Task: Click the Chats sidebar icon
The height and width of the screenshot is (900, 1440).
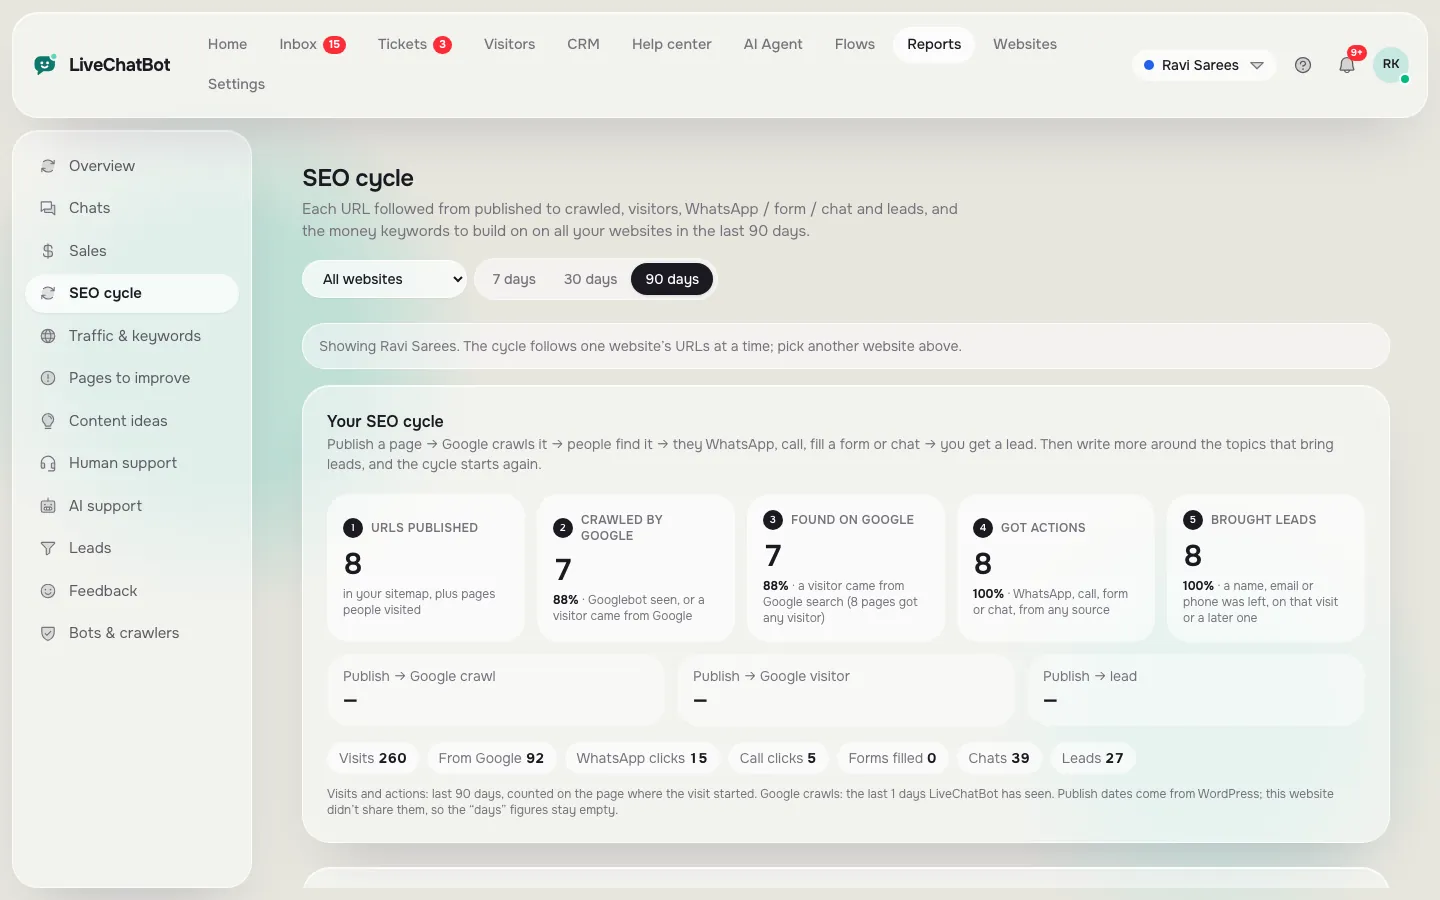Action: (x=48, y=208)
